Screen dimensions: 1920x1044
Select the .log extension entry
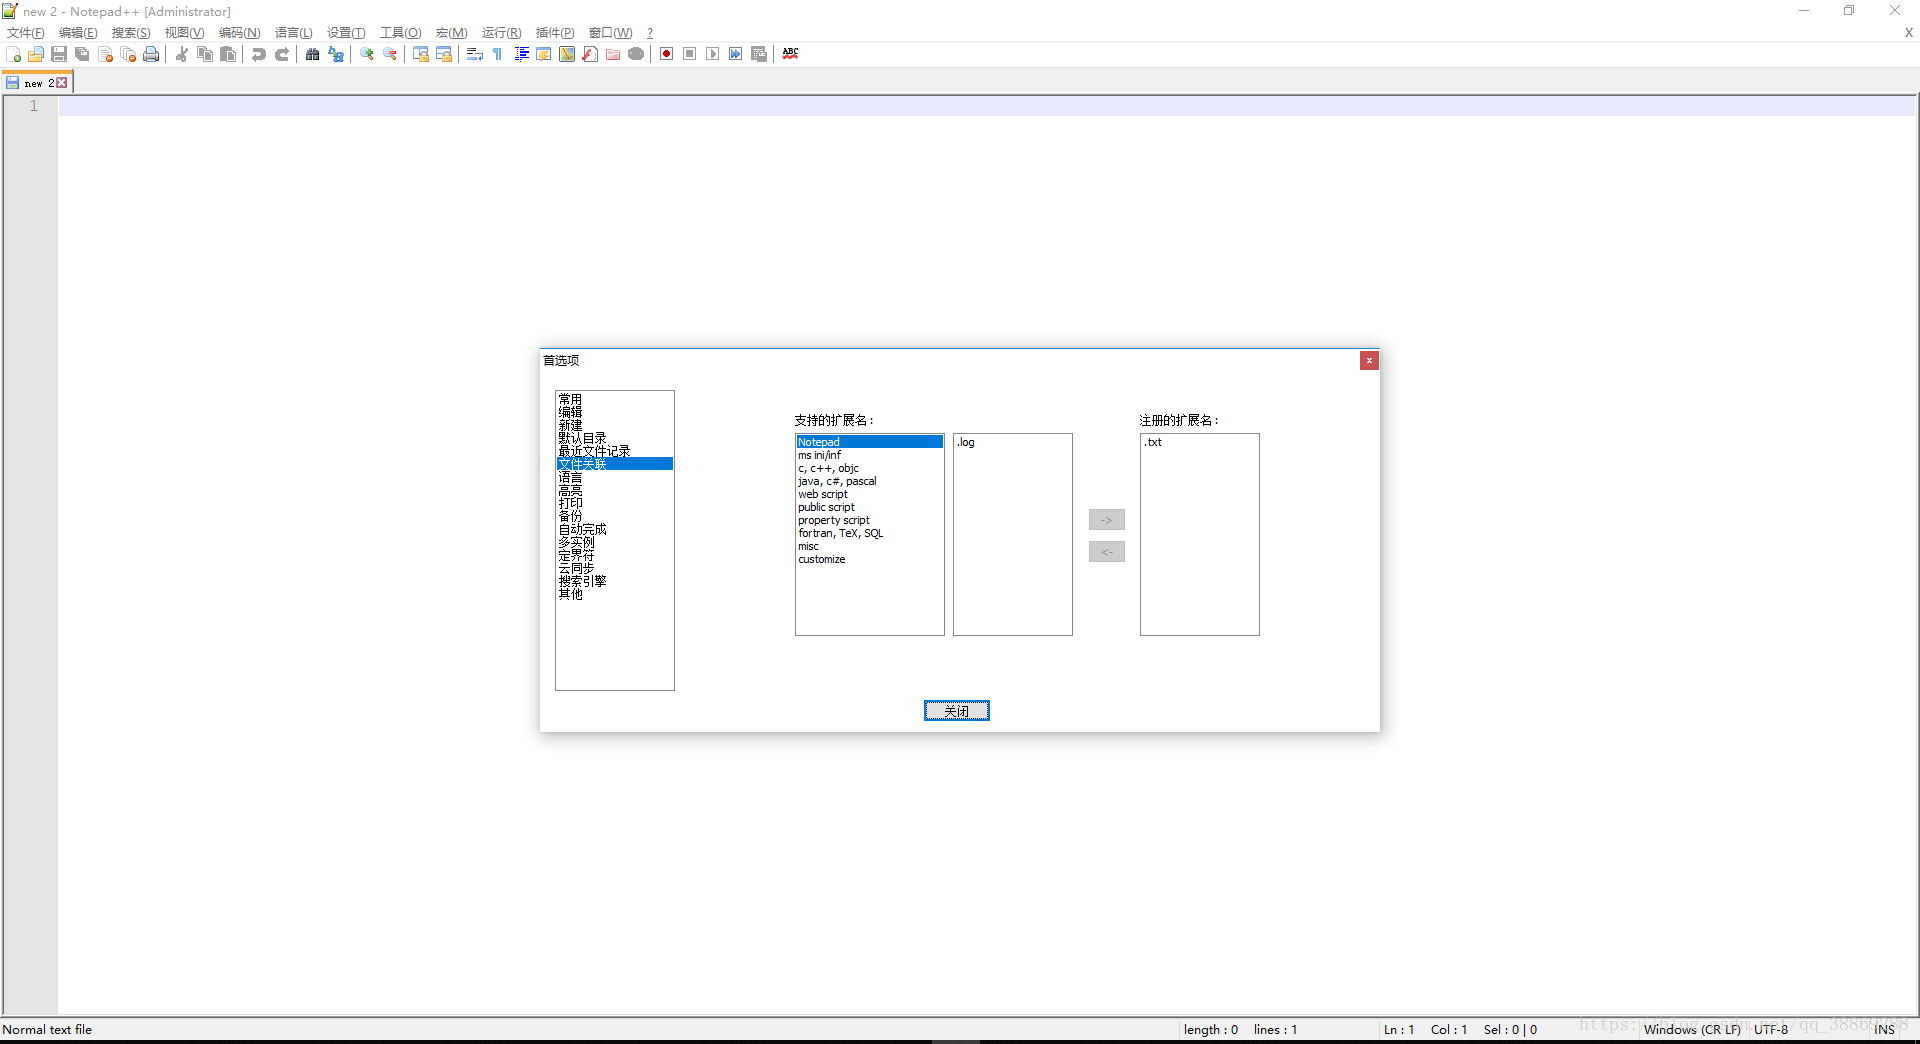pos(966,442)
